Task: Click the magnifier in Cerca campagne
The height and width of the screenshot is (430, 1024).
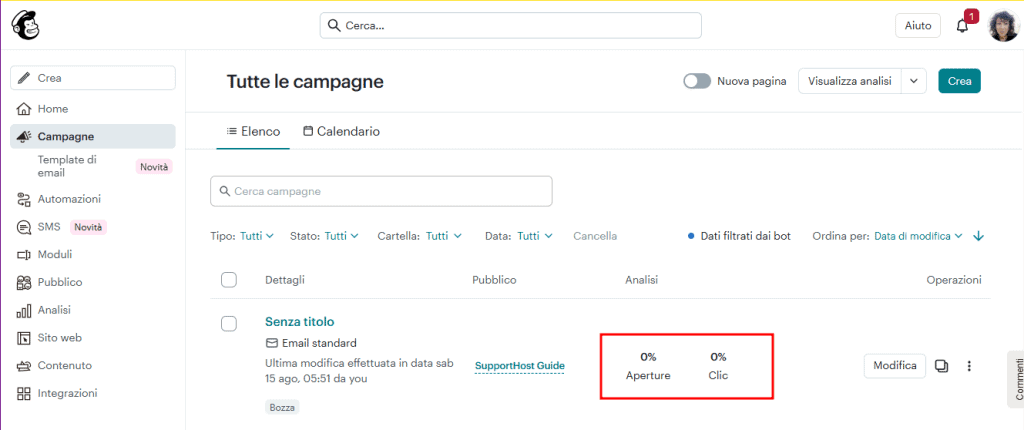Action: click(225, 191)
